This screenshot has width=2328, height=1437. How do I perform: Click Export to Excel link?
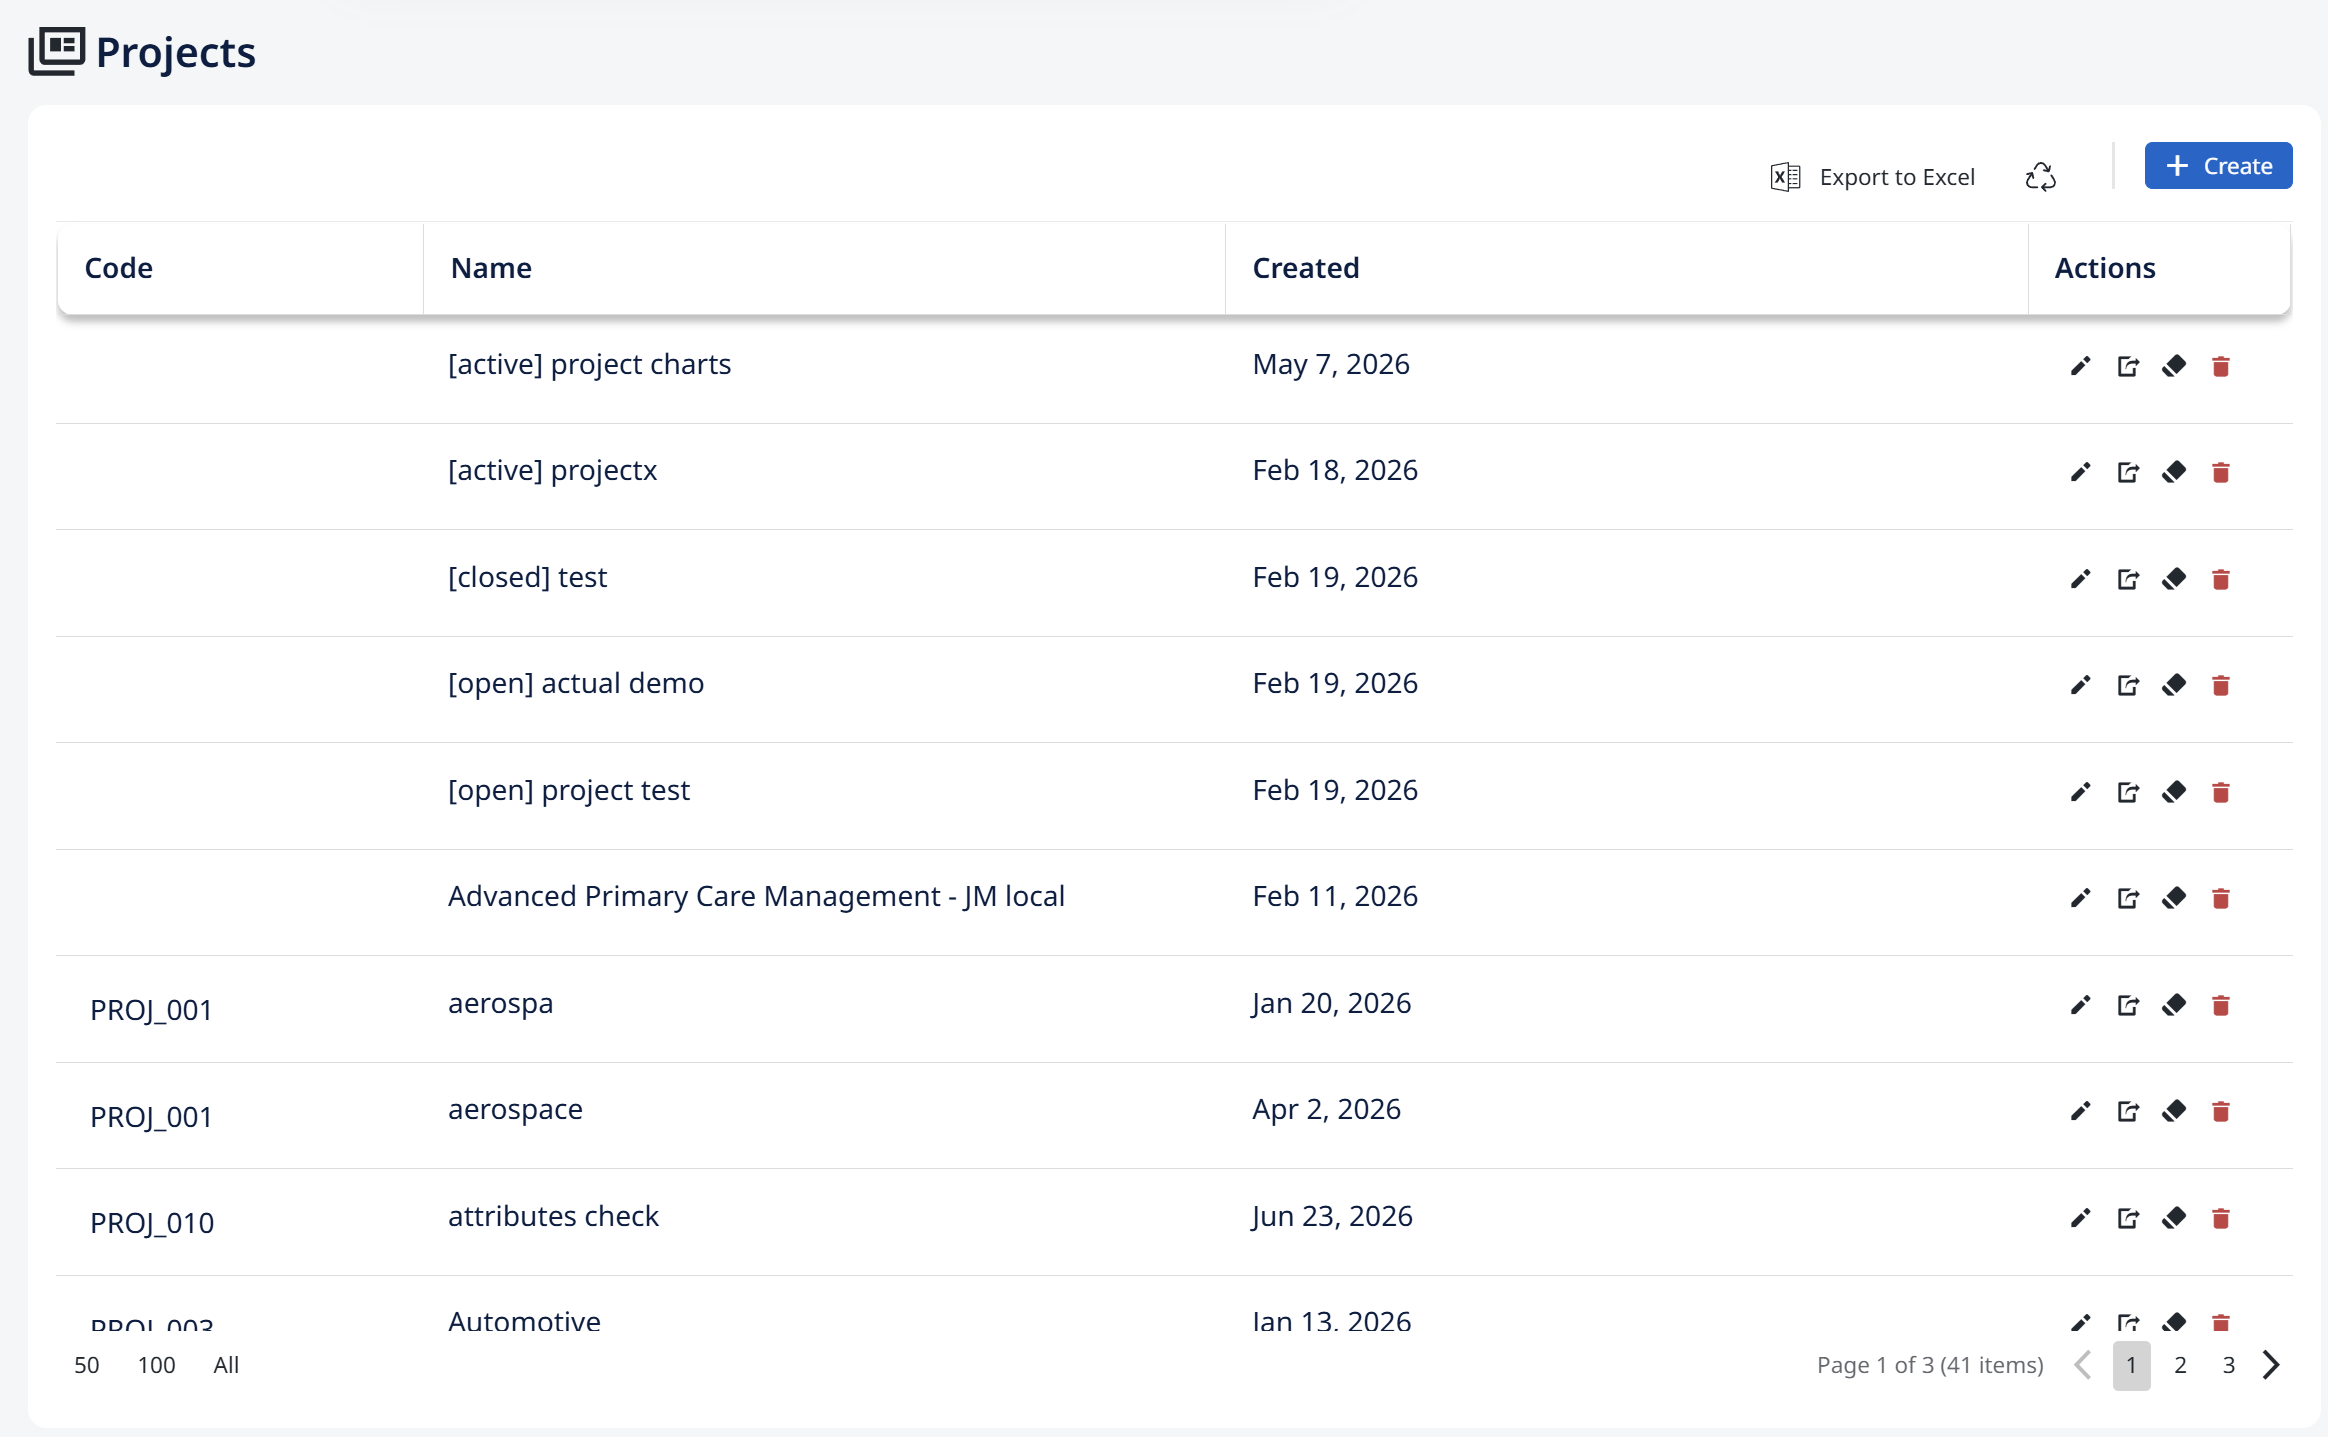tap(1896, 177)
